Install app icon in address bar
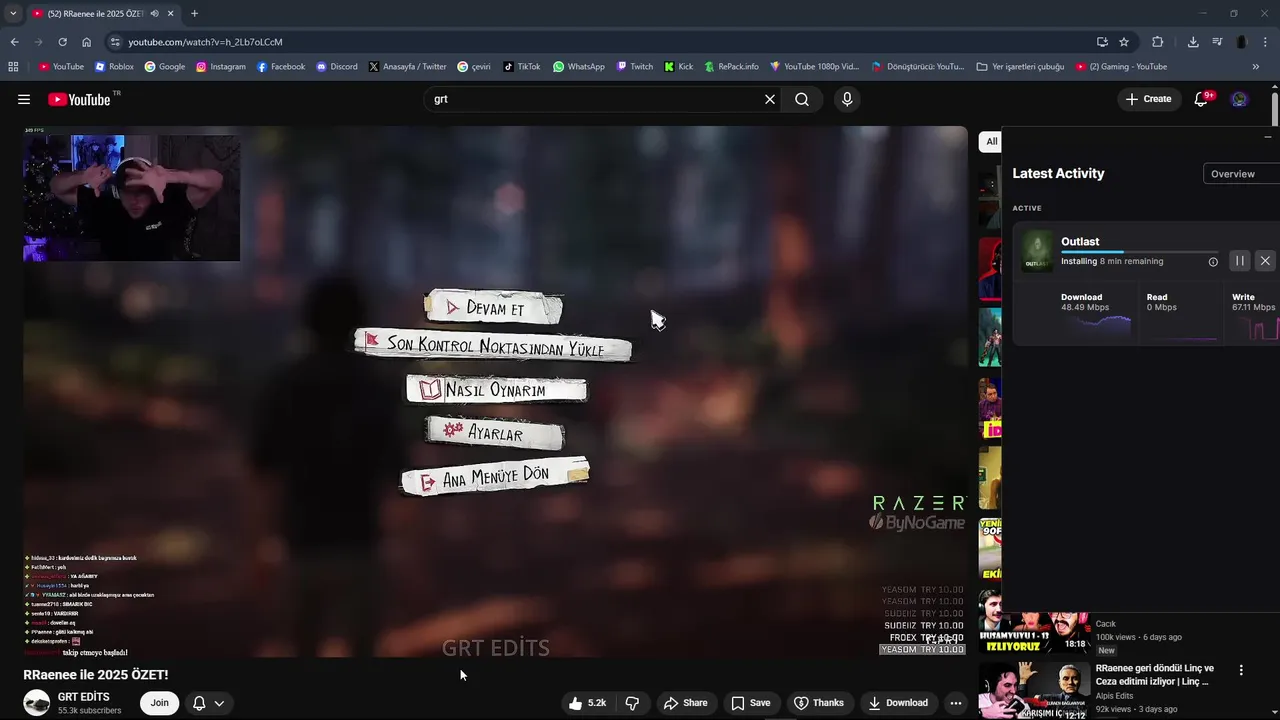The image size is (1280, 720). tap(1102, 42)
